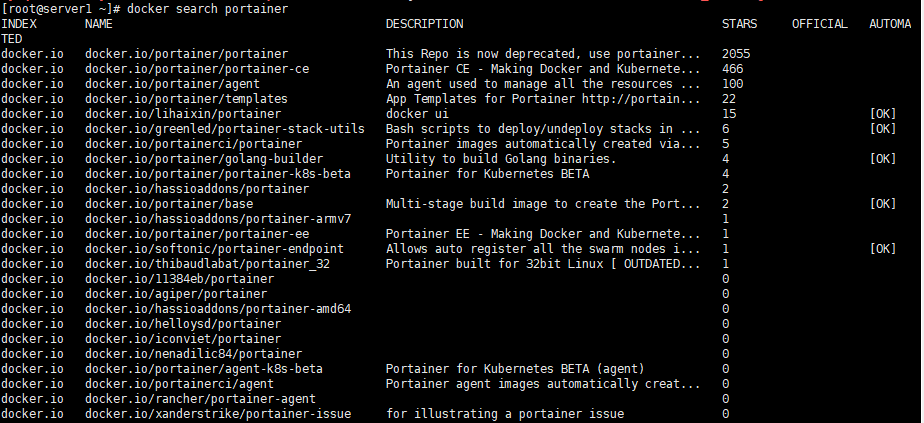Screen dimensions: 924x423
Task: Click the STARS column header
Action: pos(740,24)
